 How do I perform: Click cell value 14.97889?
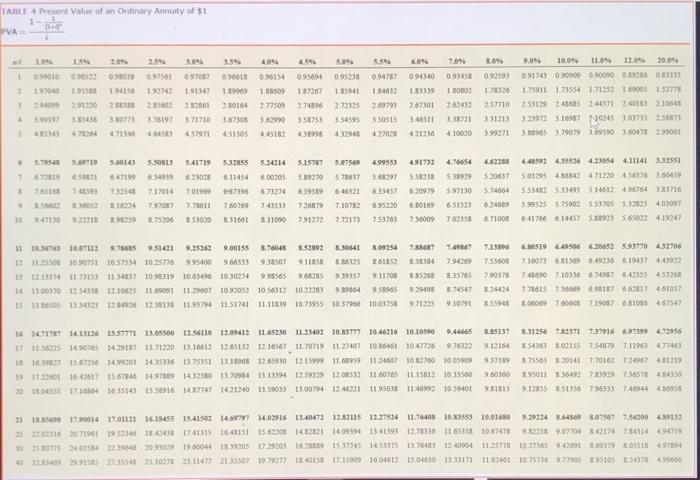pos(159,376)
